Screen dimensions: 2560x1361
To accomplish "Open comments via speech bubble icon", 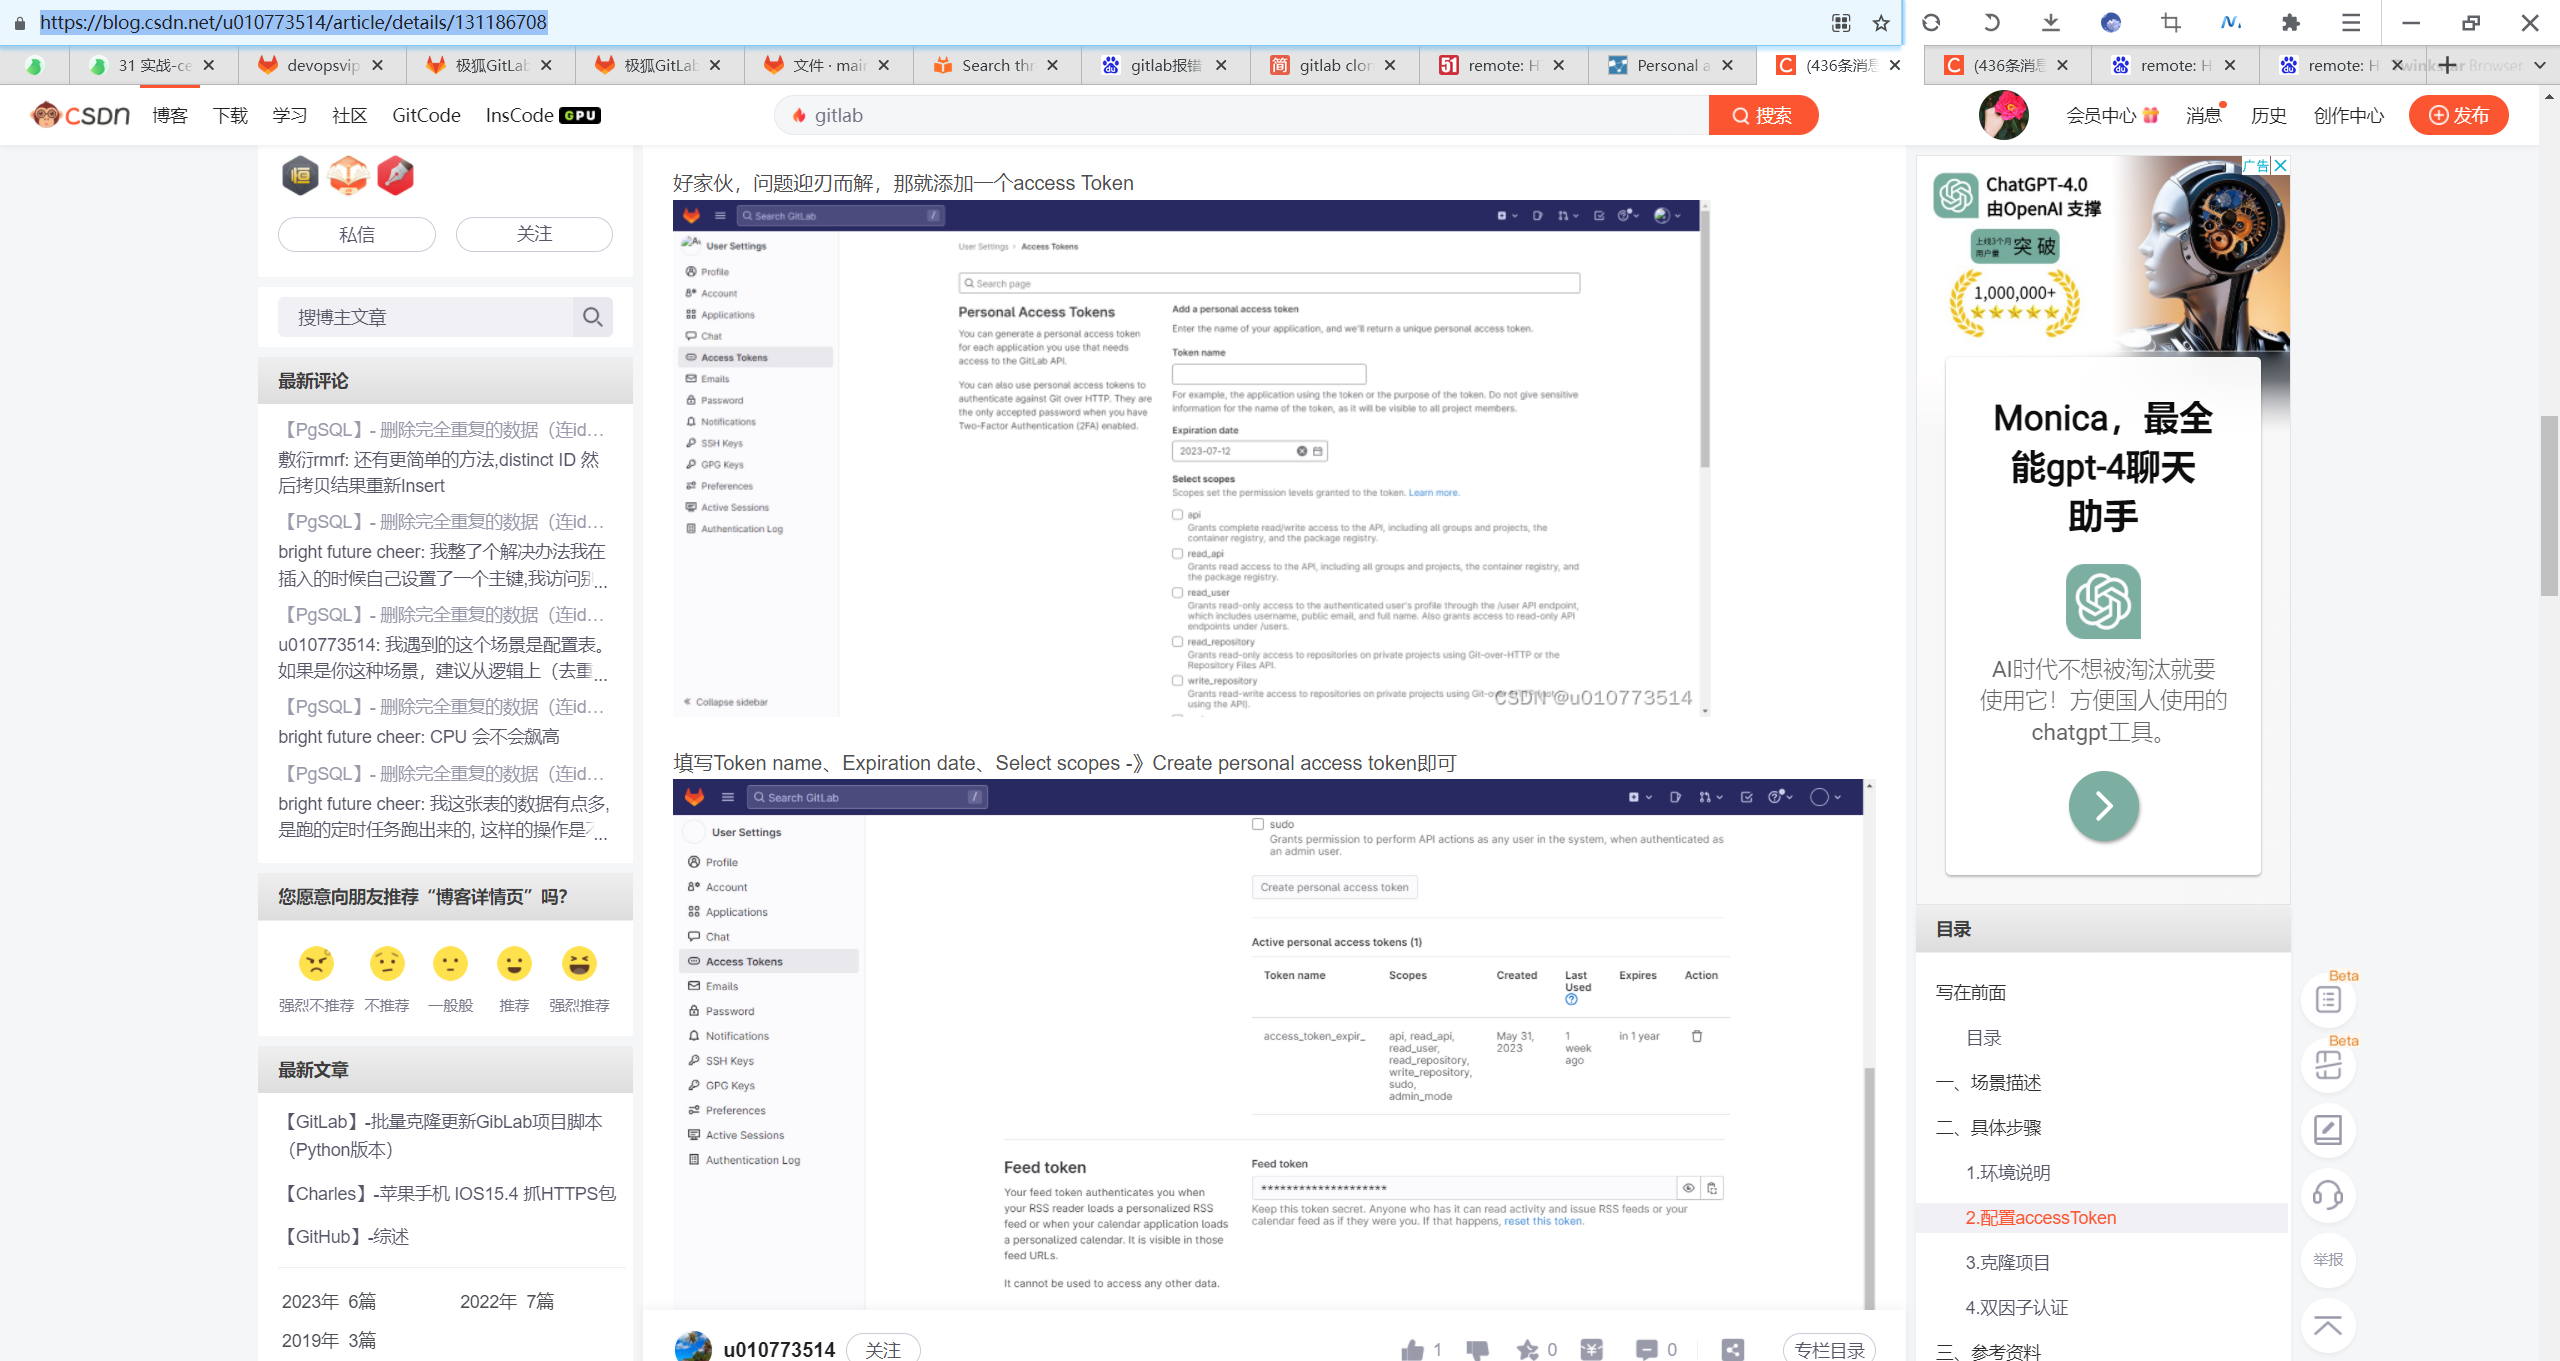I will pyautogui.click(x=1646, y=1350).
